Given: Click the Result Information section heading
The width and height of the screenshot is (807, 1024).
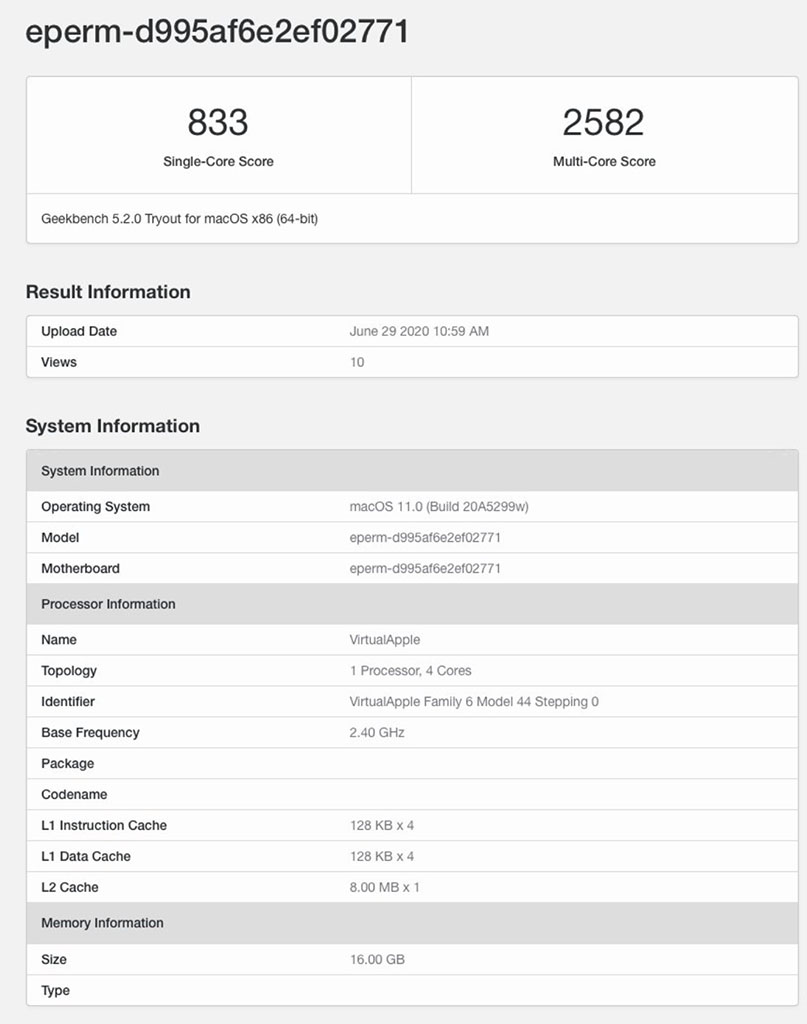Looking at the screenshot, I should [108, 292].
